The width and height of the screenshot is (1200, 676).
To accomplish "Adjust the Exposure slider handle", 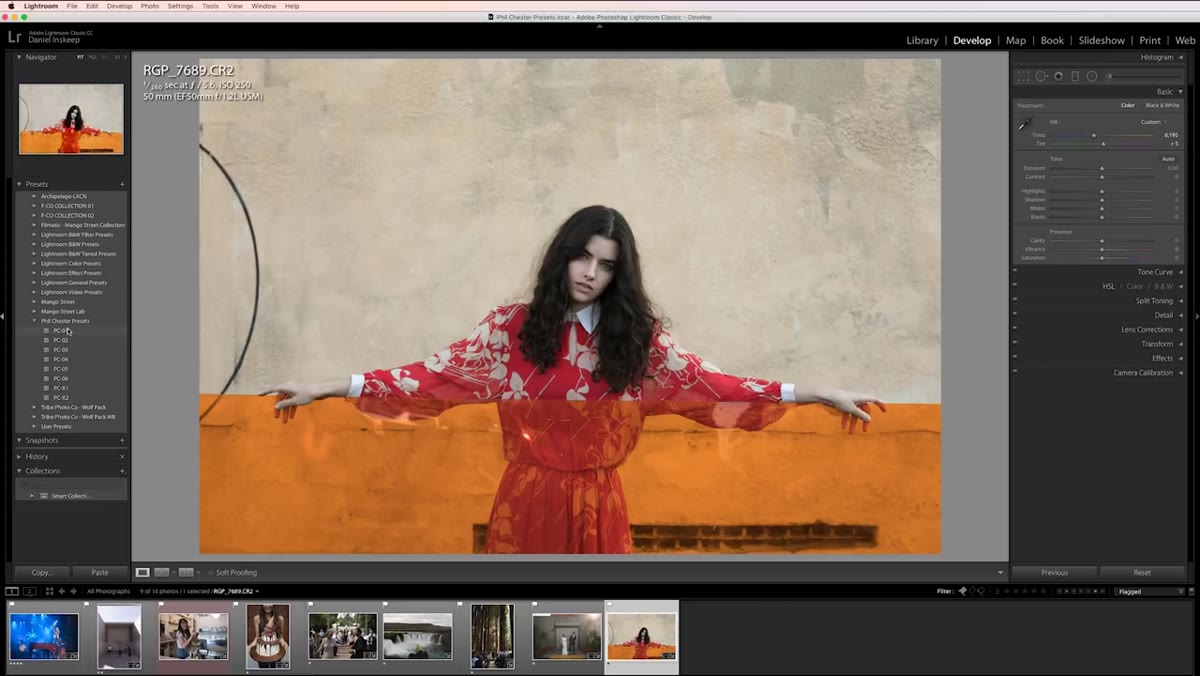I will click(1102, 168).
